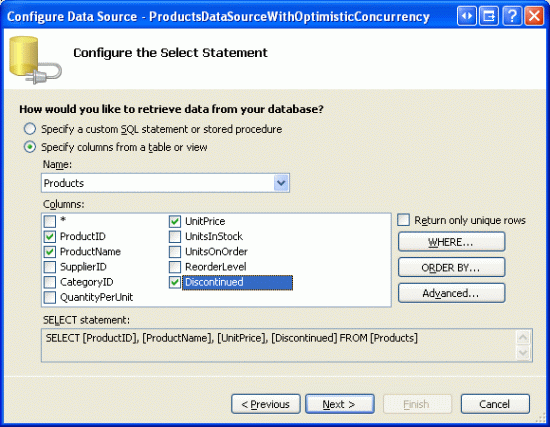Open the ORDER BY button
The width and height of the screenshot is (550, 427).
[451, 267]
